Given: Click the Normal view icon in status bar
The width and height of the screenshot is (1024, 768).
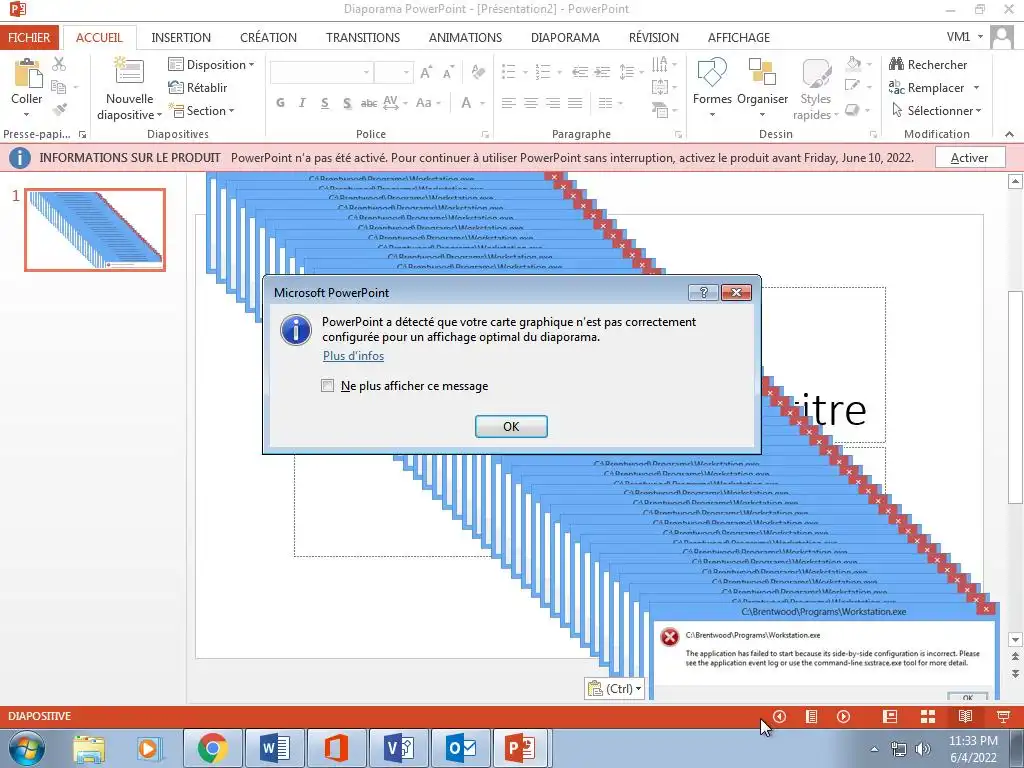Looking at the screenshot, I should 889,716.
